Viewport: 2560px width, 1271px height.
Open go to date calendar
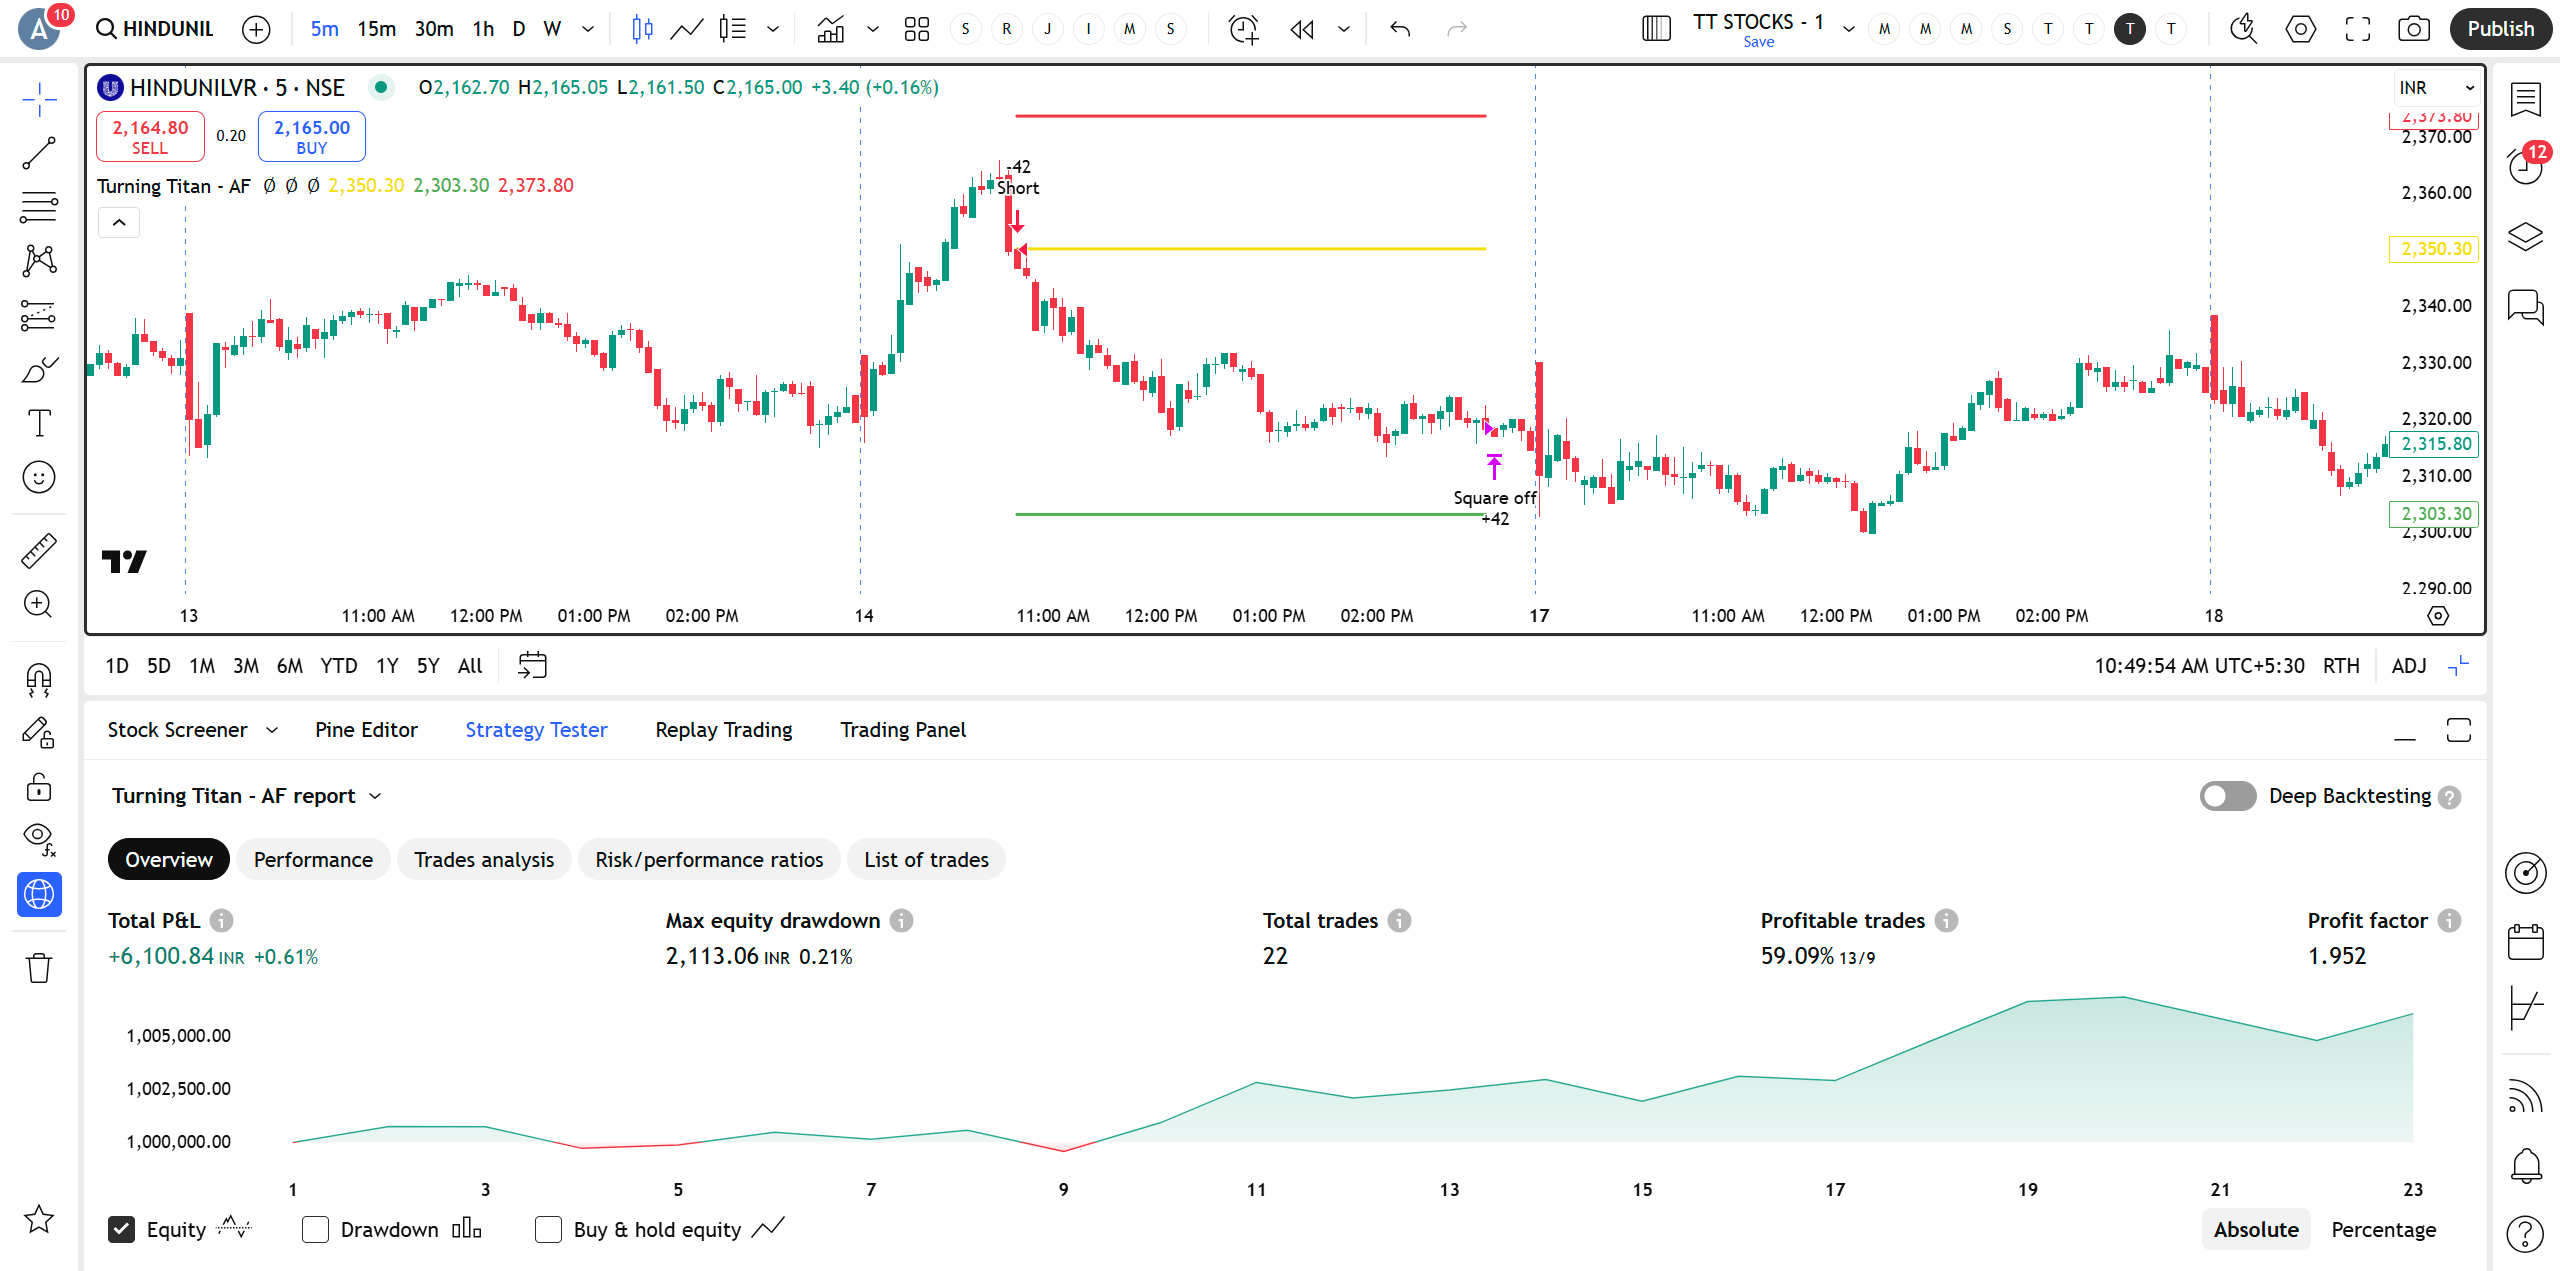click(x=532, y=666)
